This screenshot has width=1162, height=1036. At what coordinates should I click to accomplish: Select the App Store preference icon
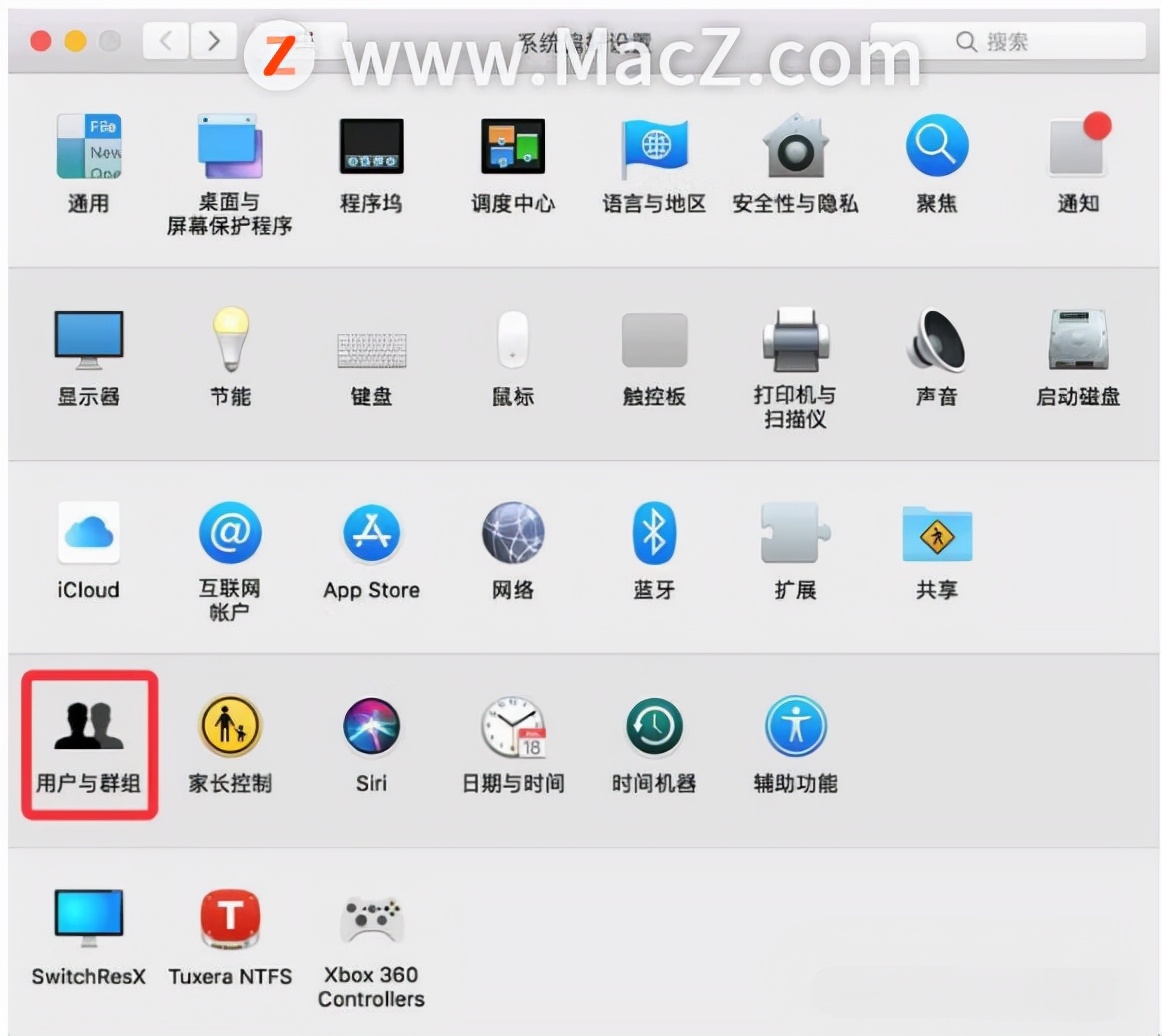371,532
